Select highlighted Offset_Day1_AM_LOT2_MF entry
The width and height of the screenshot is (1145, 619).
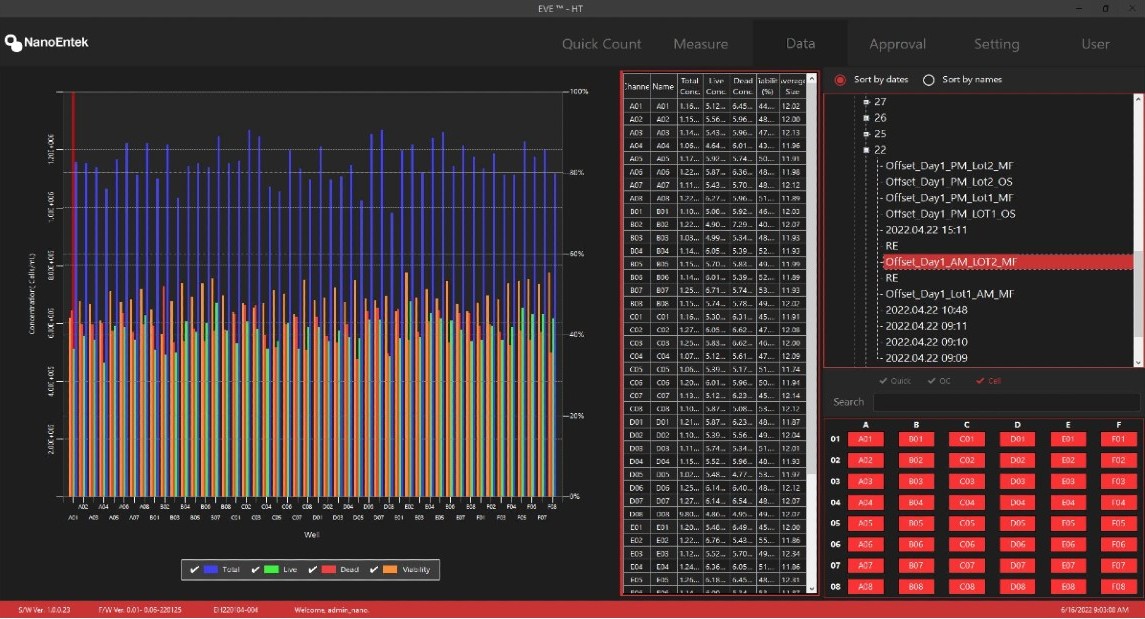[1008, 262]
